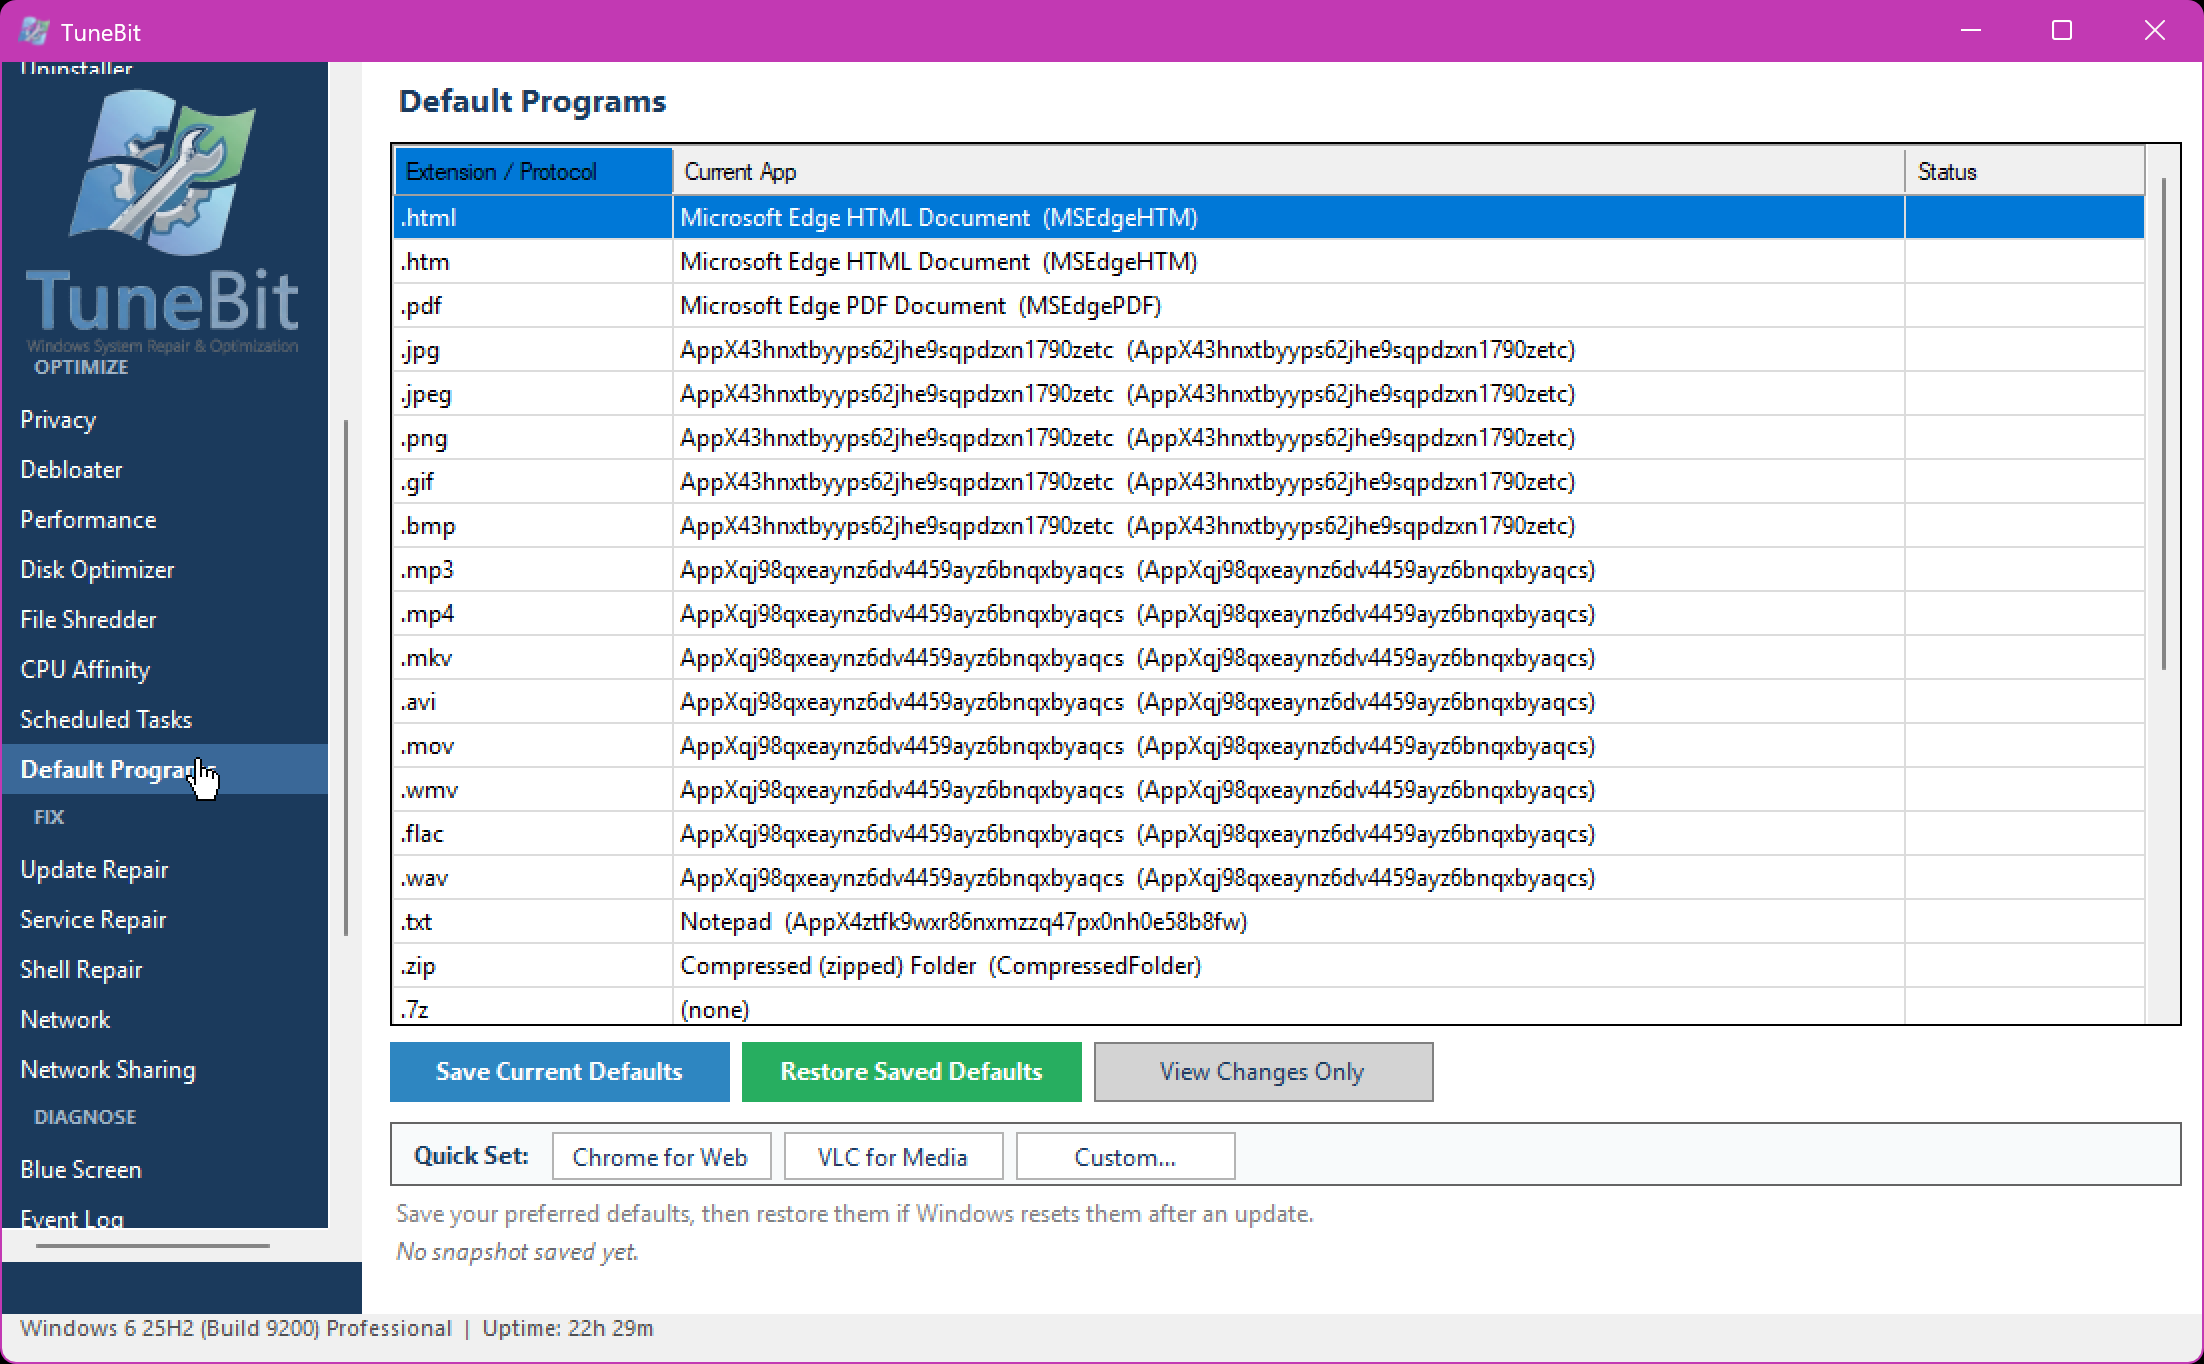This screenshot has height=1364, width=2204.
Task: Click Restore Saved Defaults button
Action: (911, 1072)
